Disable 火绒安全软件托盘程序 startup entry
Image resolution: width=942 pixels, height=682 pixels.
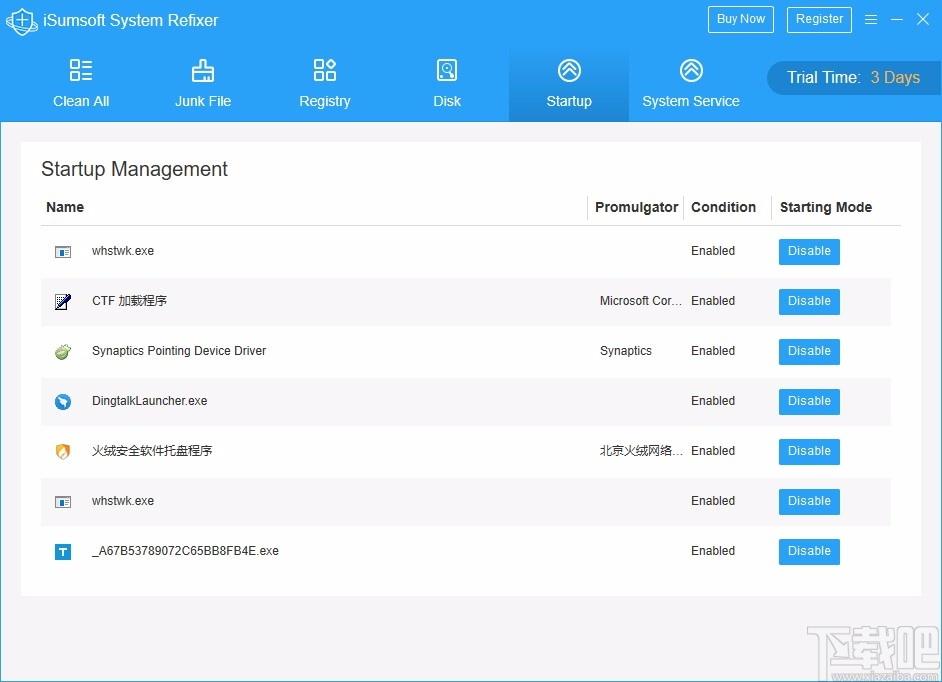tap(809, 451)
